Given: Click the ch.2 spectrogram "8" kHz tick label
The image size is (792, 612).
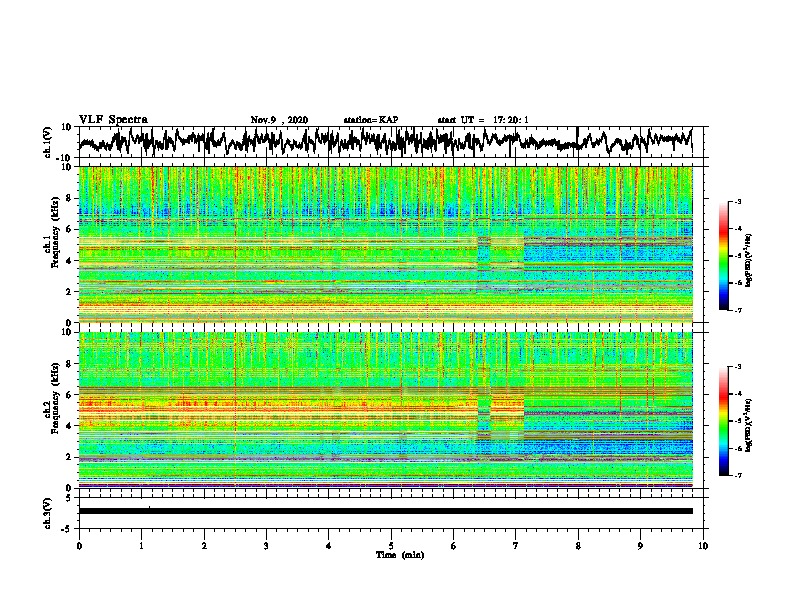Looking at the screenshot, I should tap(70, 364).
